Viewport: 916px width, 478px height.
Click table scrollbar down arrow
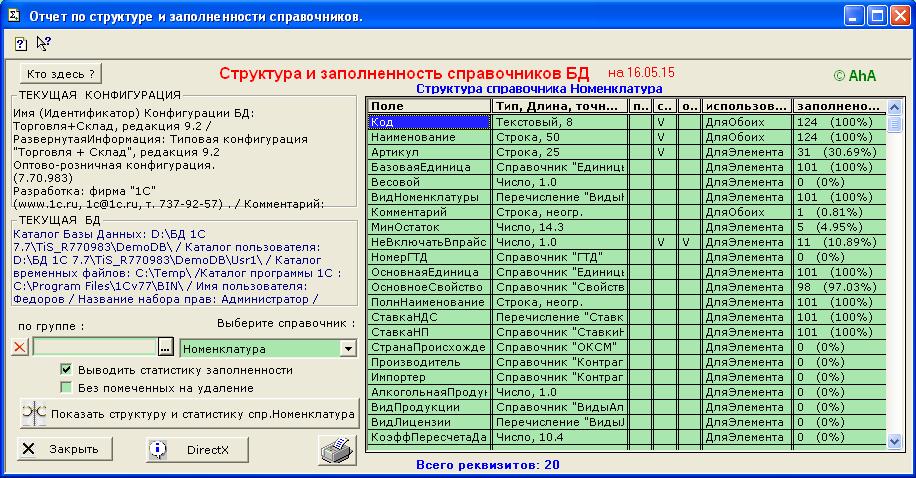point(894,442)
